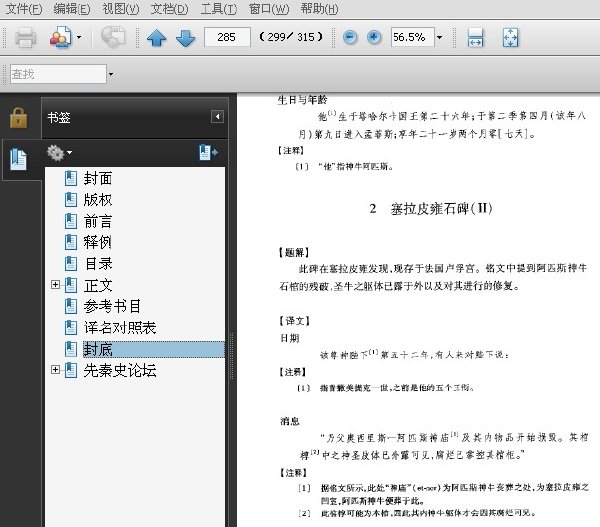
Task: Click the 【译文】 section label
Action: (x=294, y=321)
